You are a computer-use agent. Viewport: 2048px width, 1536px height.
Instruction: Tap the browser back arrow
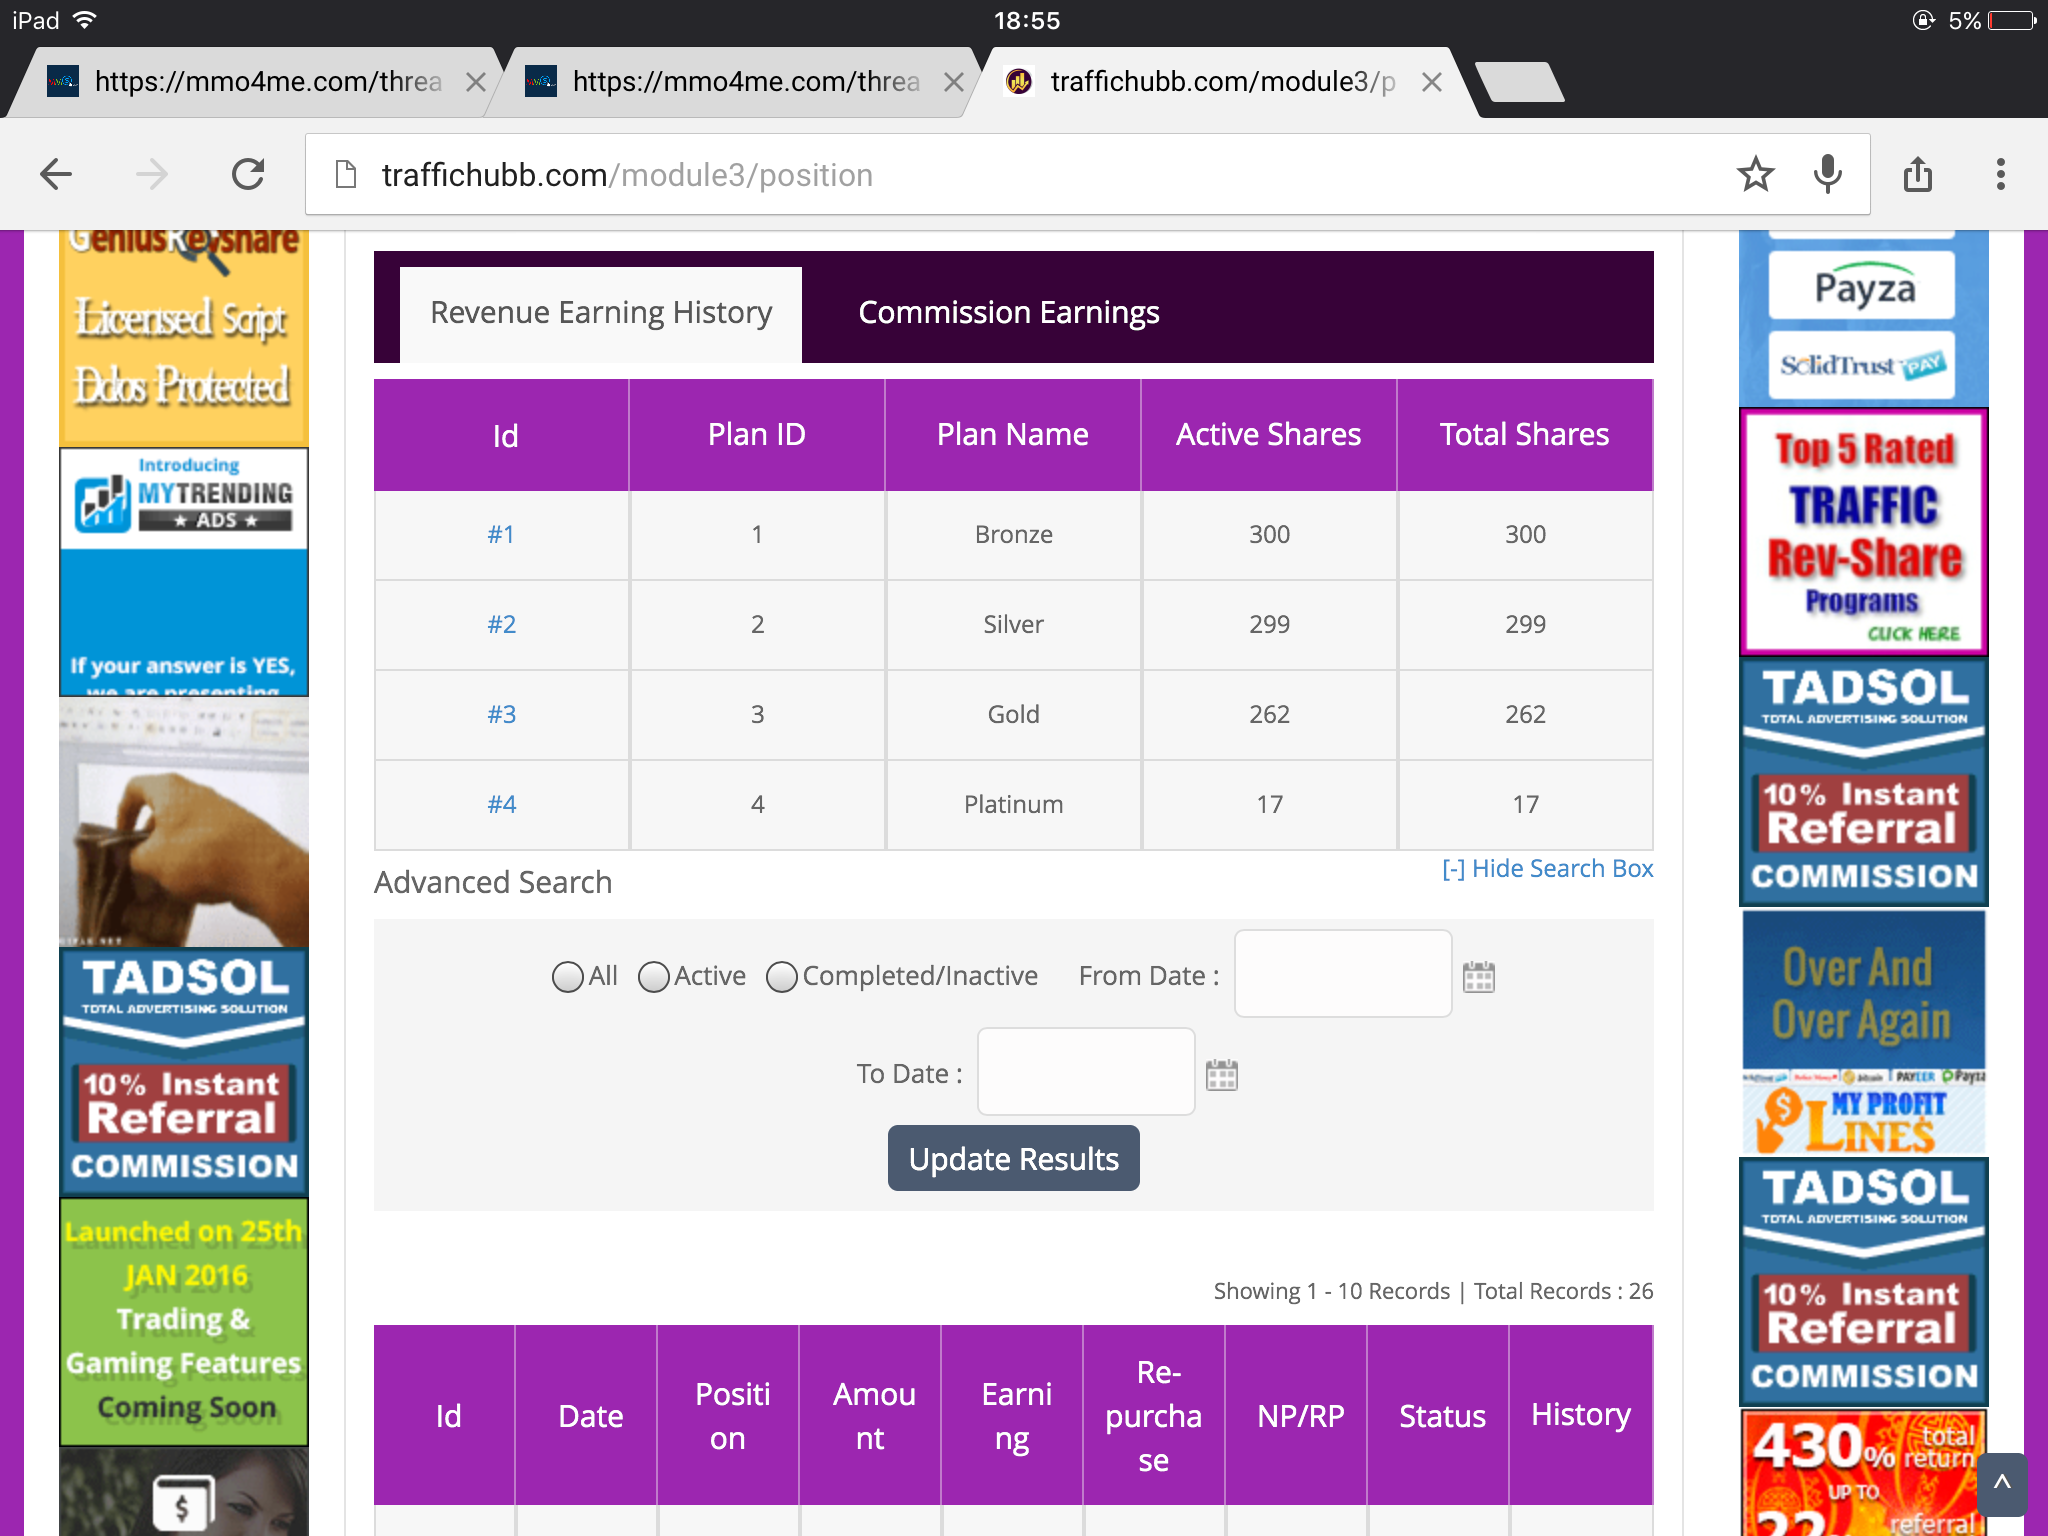coord(56,175)
